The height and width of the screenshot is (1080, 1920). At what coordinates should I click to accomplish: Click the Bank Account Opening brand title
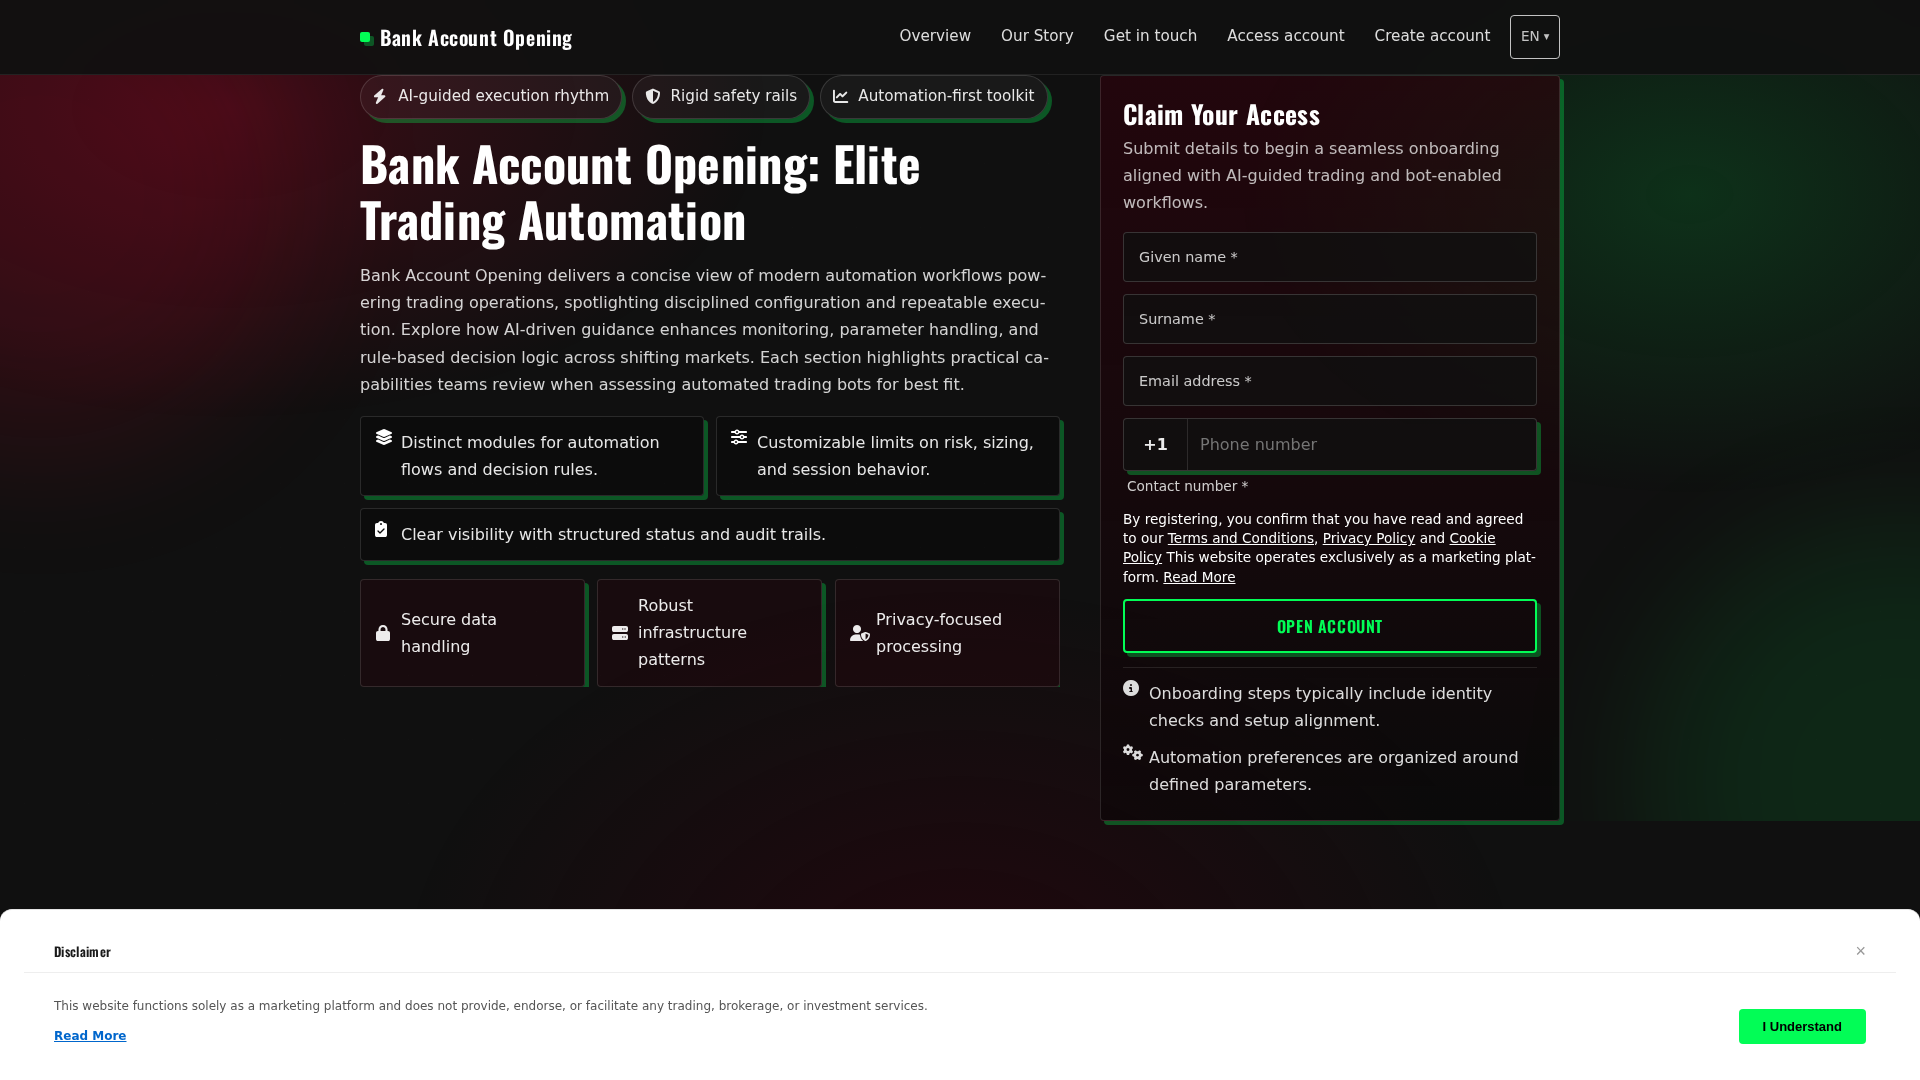476,38
